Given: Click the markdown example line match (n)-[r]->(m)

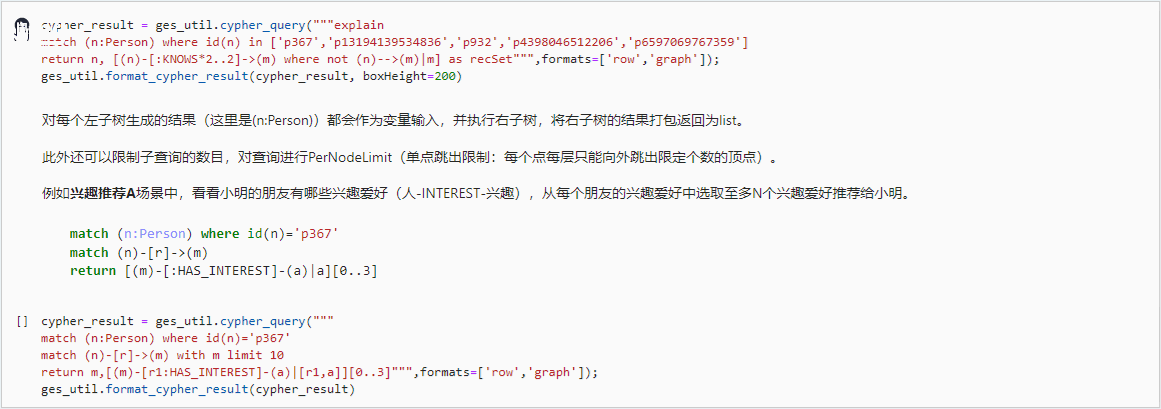Looking at the screenshot, I should [x=138, y=252].
